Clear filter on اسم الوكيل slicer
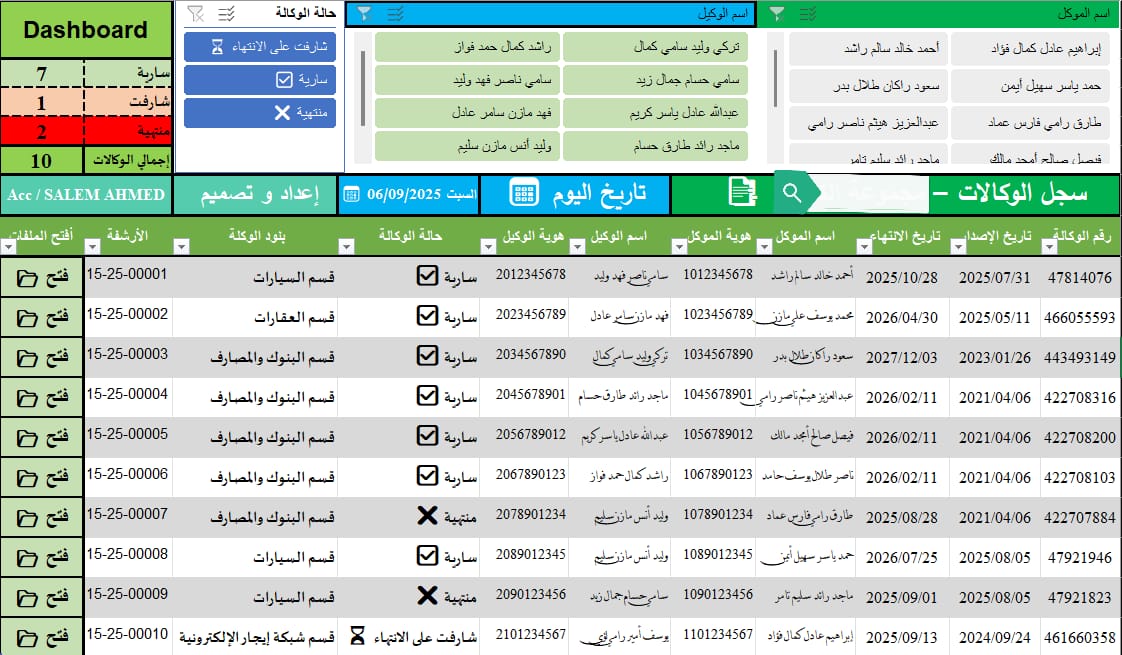This screenshot has width=1122, height=655. point(364,14)
